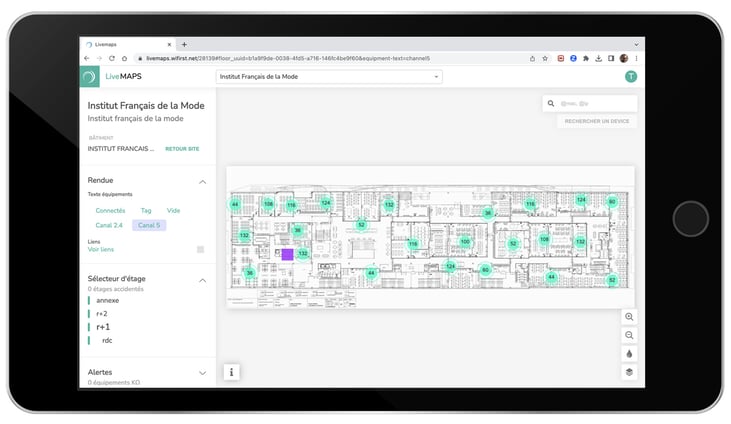This screenshot has width=731, height=424.
Task: Click the address bar URL
Action: point(288,58)
